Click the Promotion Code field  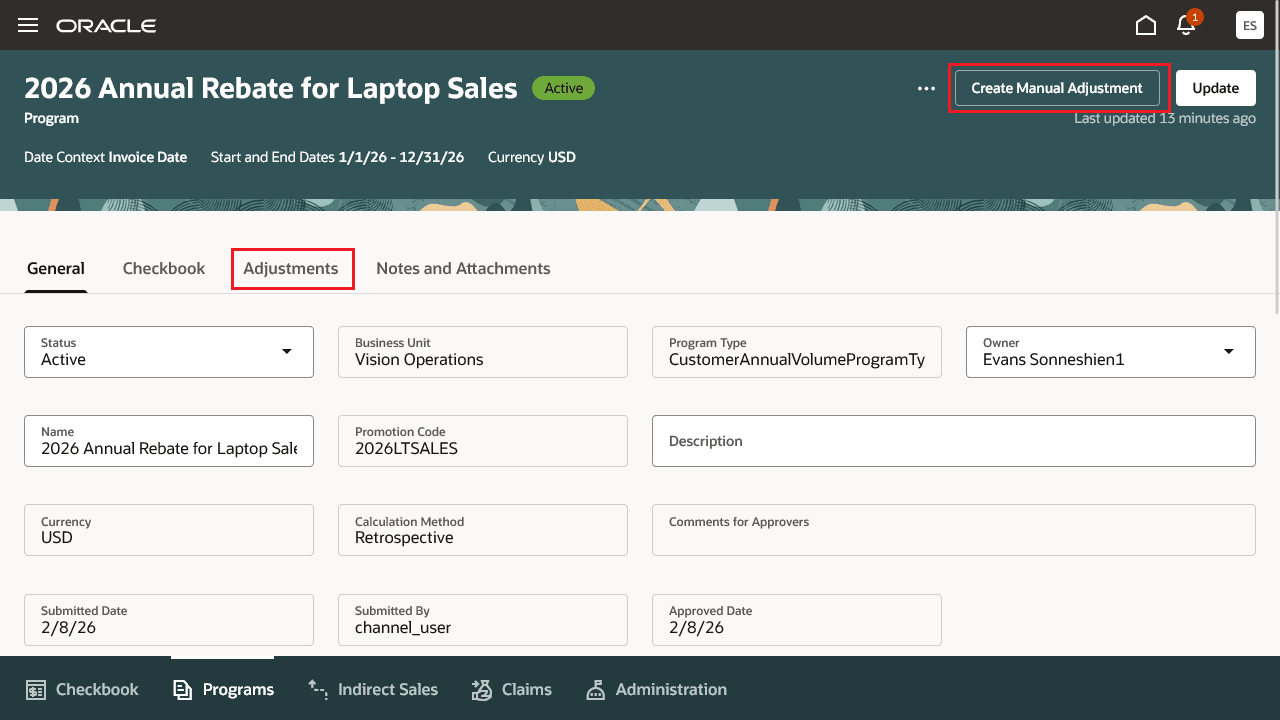(x=483, y=441)
